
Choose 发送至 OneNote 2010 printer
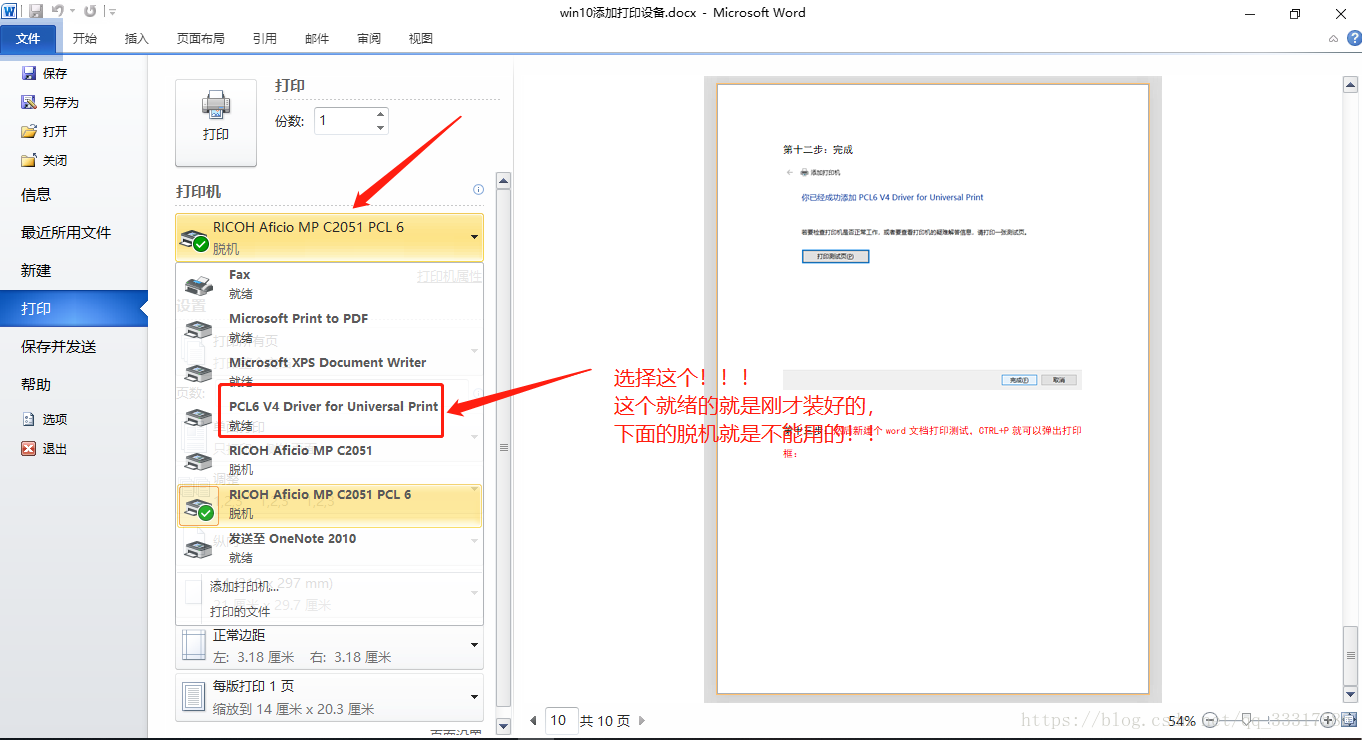[329, 548]
